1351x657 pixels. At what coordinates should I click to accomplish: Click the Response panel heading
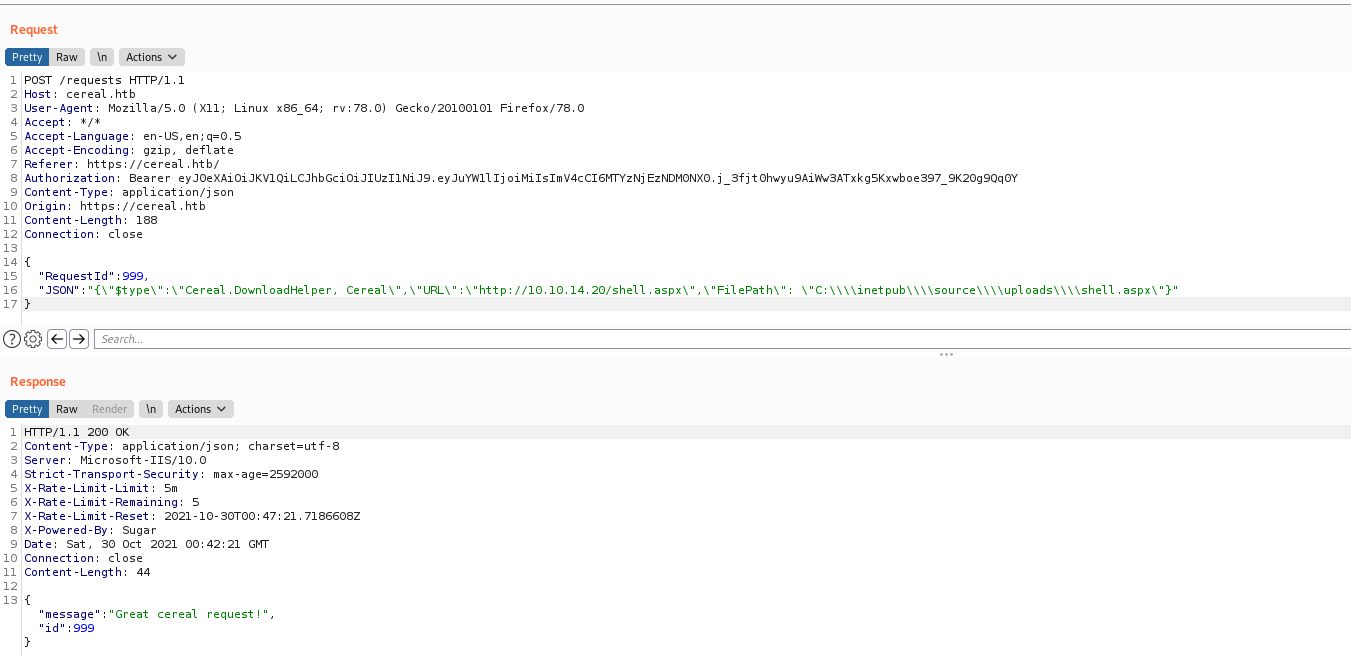coord(38,382)
